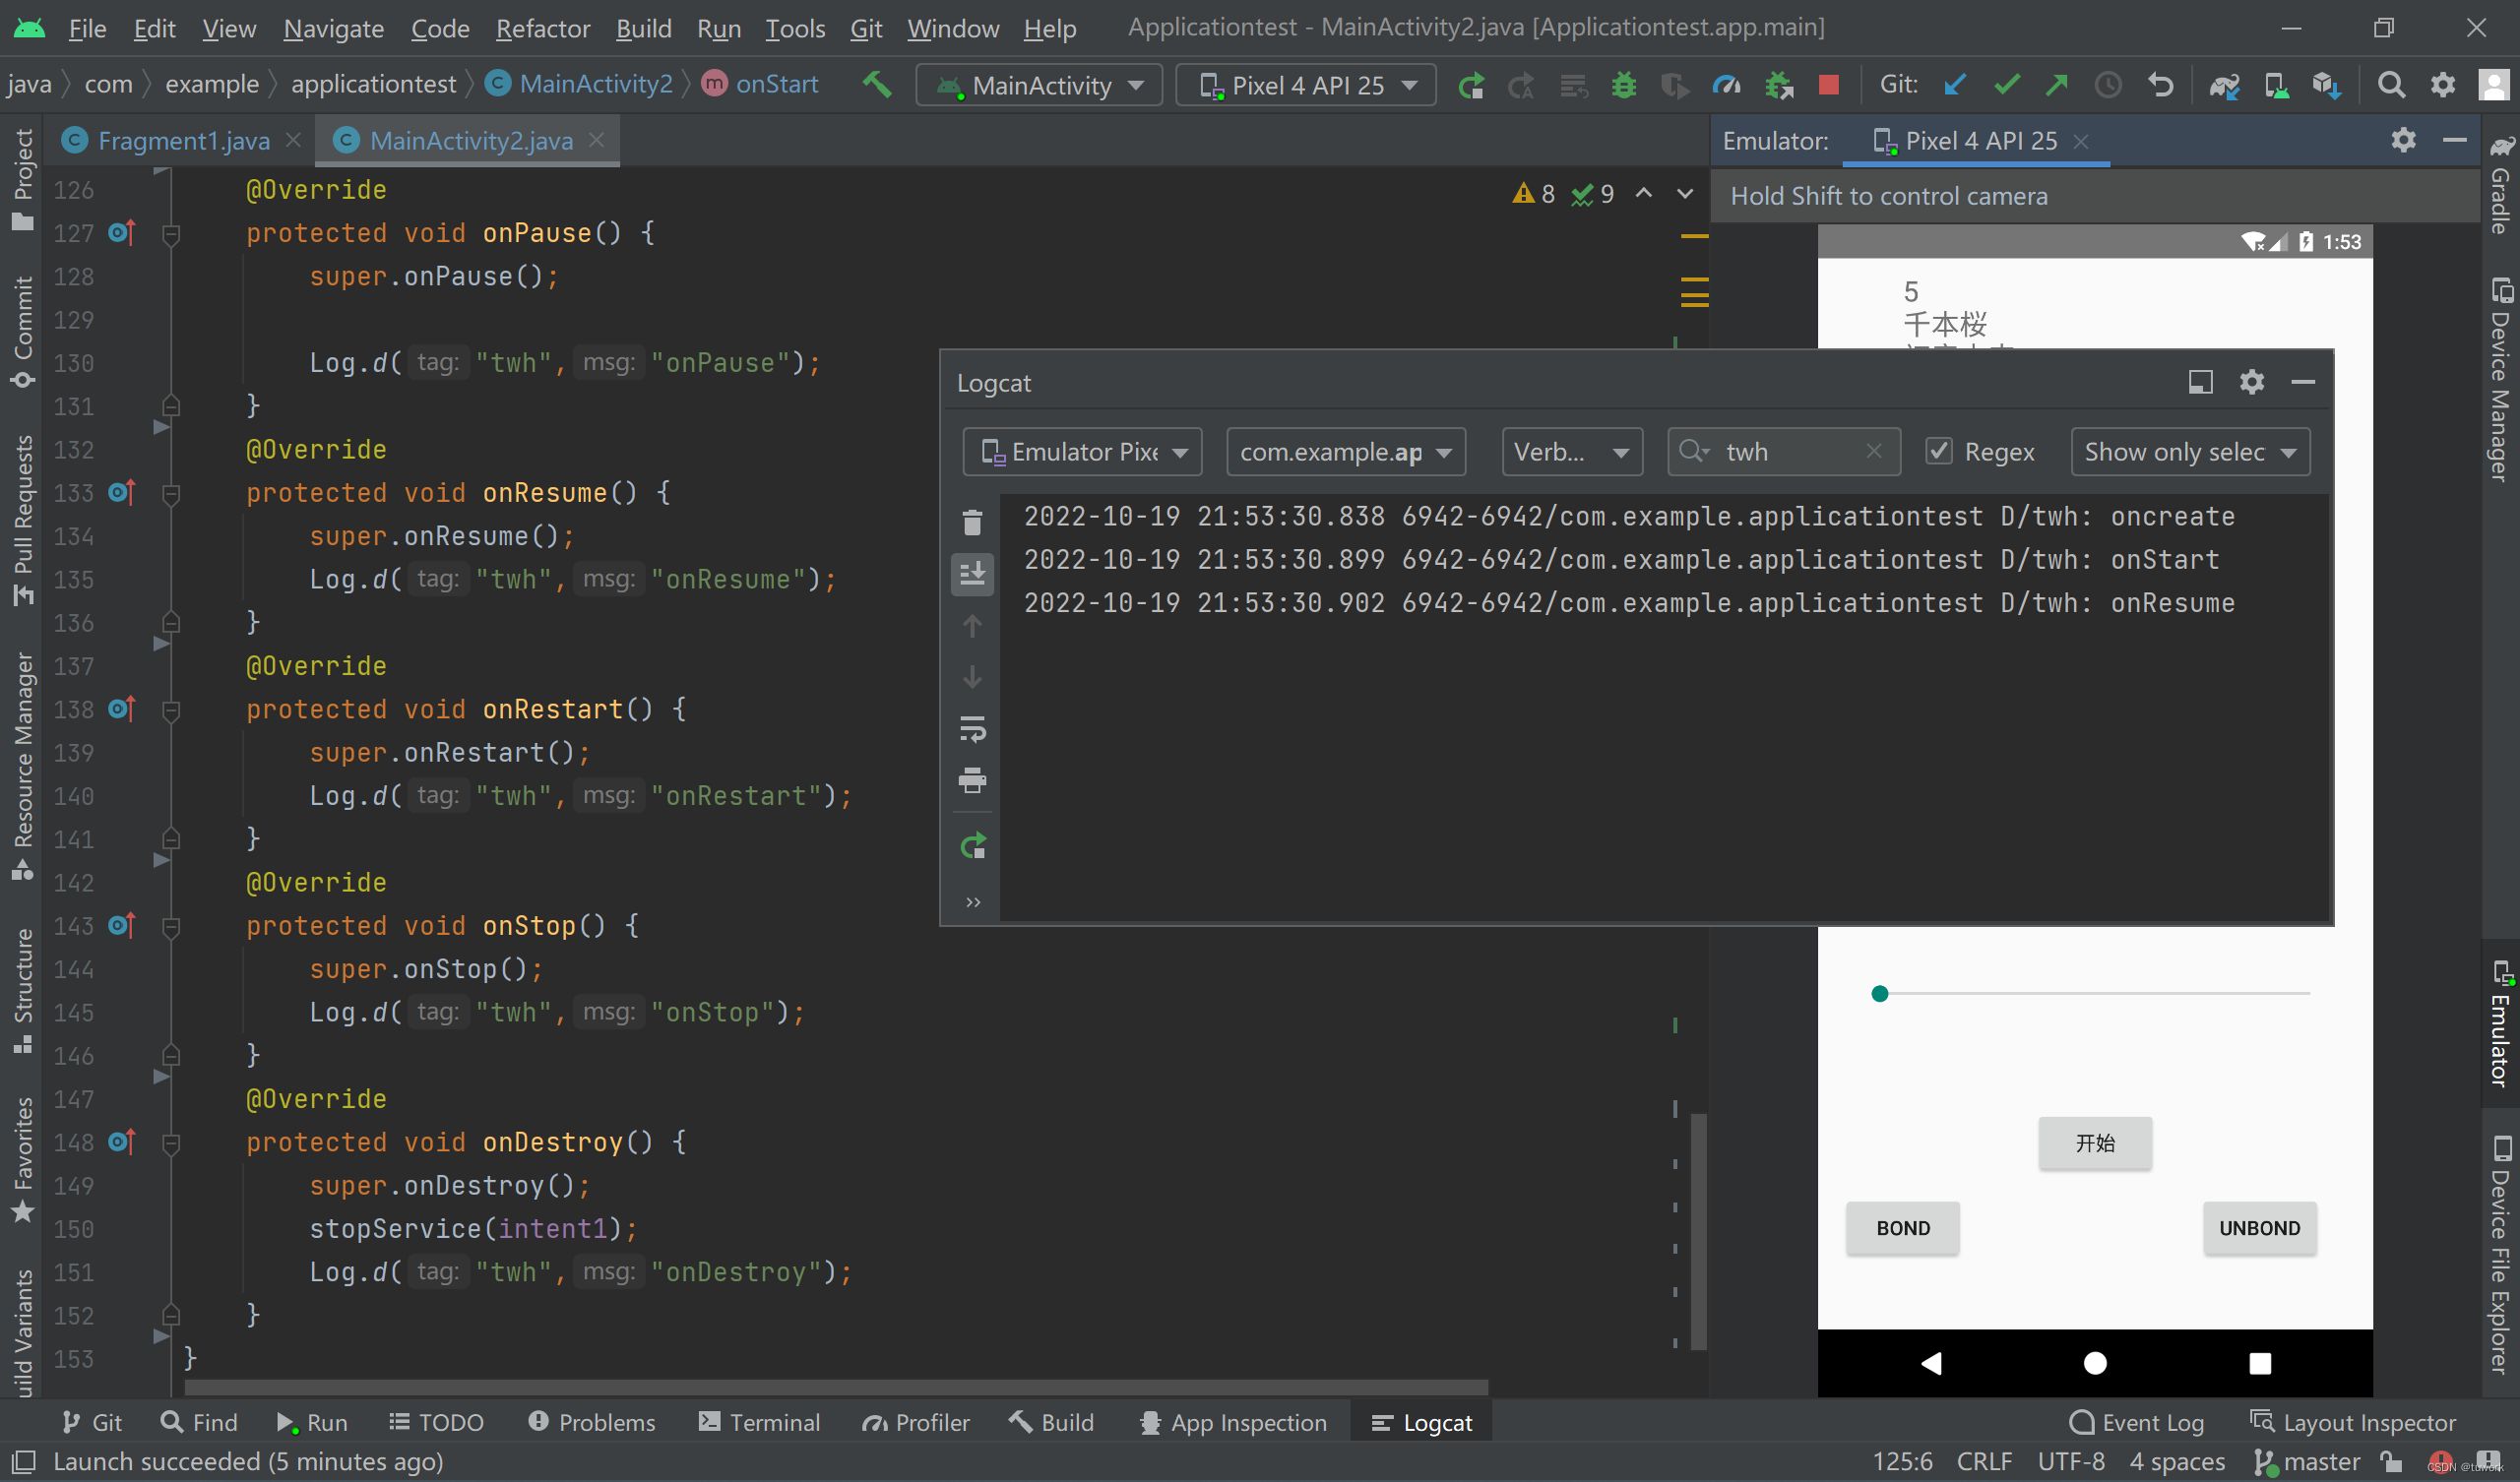Click the BOND button in emulator
Viewport: 2520px width, 1482px height.
pos(1904,1226)
